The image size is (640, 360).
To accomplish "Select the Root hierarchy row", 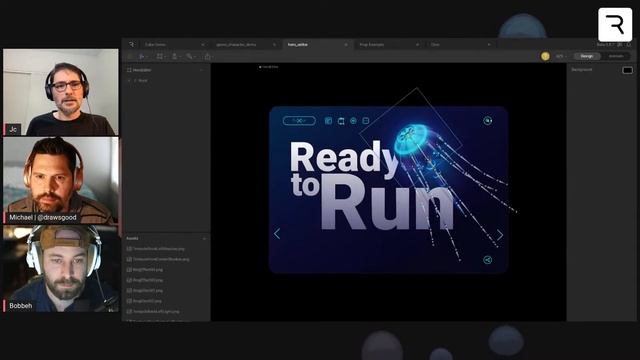I will pyautogui.click(x=167, y=80).
